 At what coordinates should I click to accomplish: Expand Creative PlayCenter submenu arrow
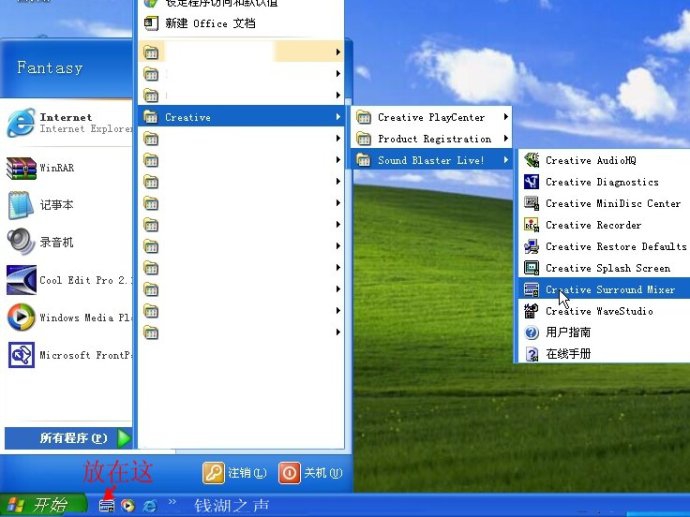(506, 117)
